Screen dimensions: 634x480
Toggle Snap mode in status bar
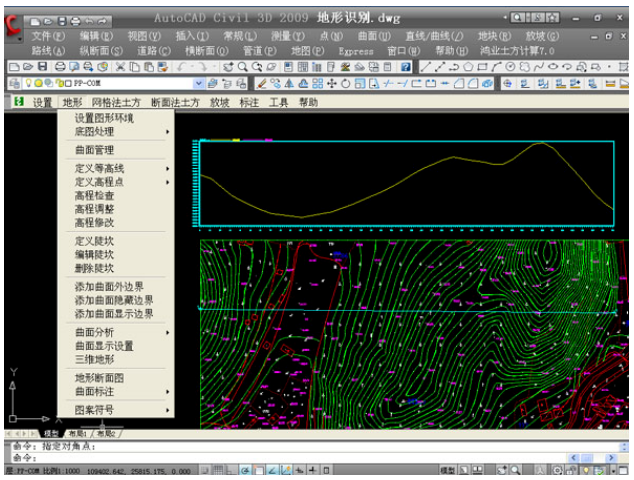click(x=205, y=470)
